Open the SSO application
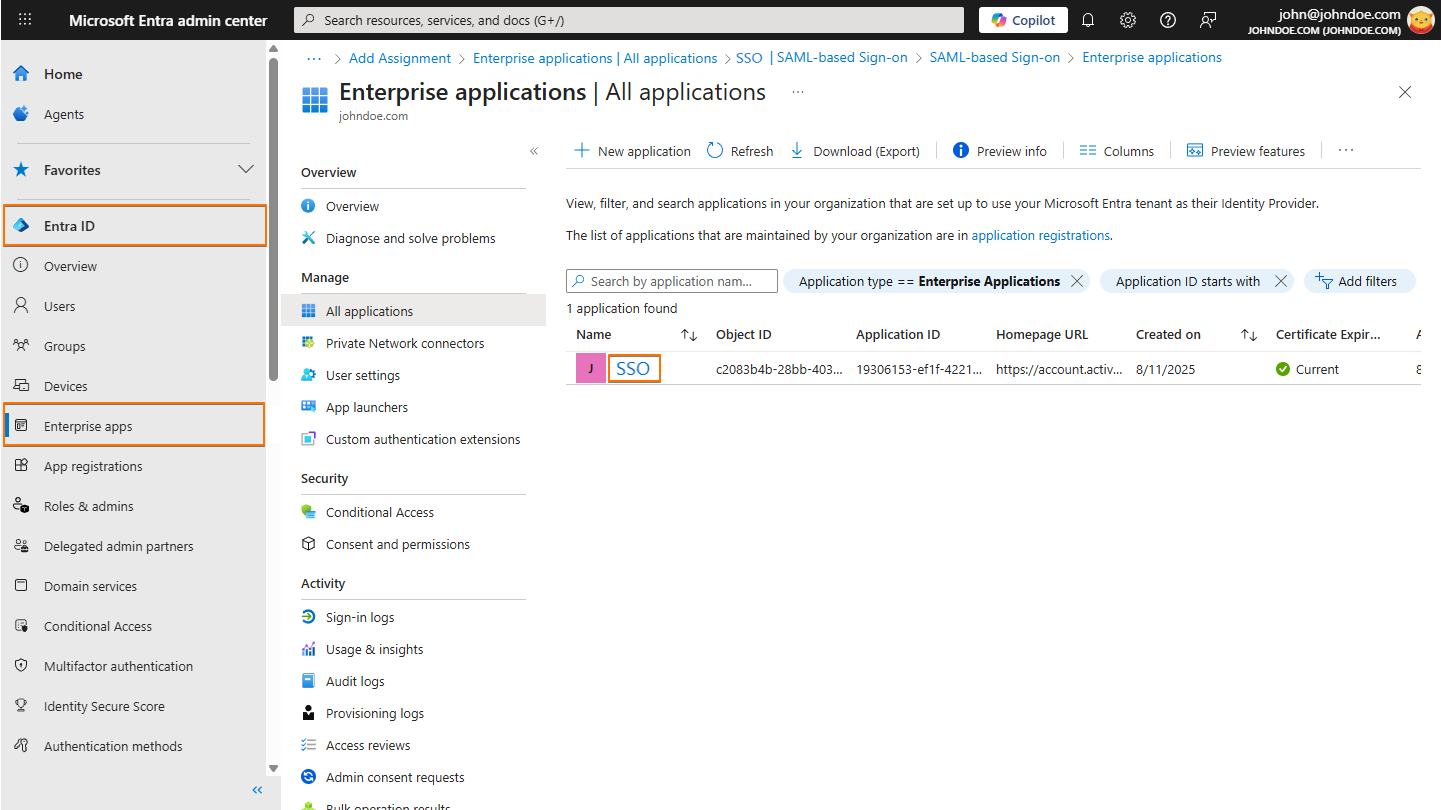 click(634, 368)
